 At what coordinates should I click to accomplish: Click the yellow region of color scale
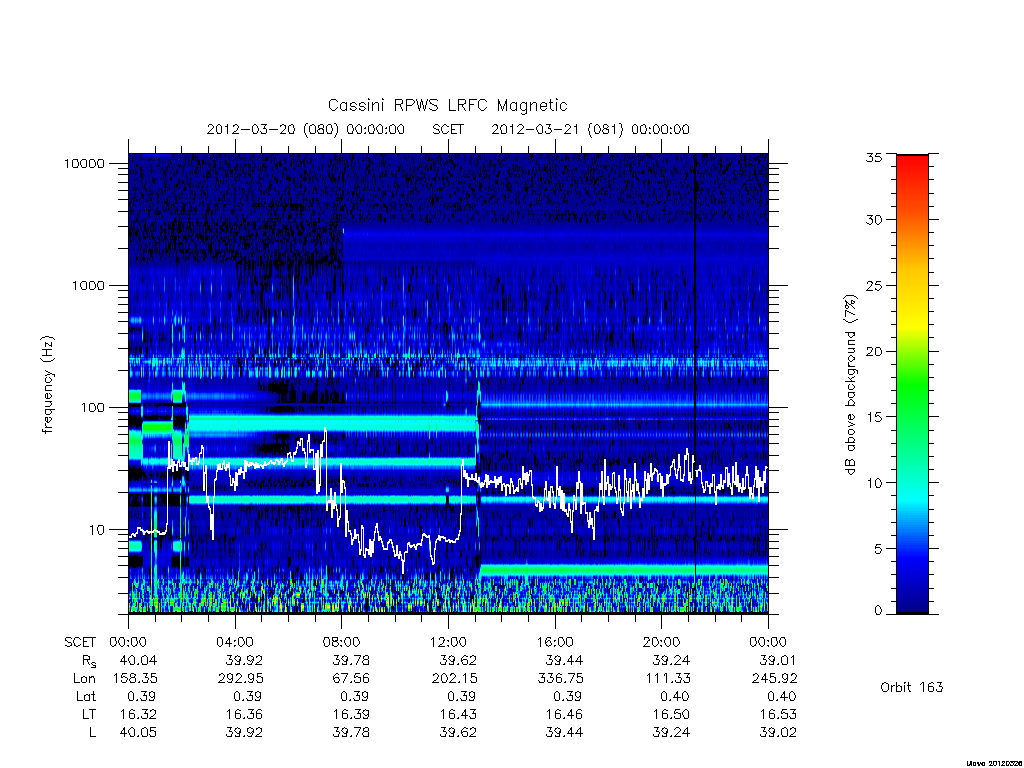[x=912, y=320]
